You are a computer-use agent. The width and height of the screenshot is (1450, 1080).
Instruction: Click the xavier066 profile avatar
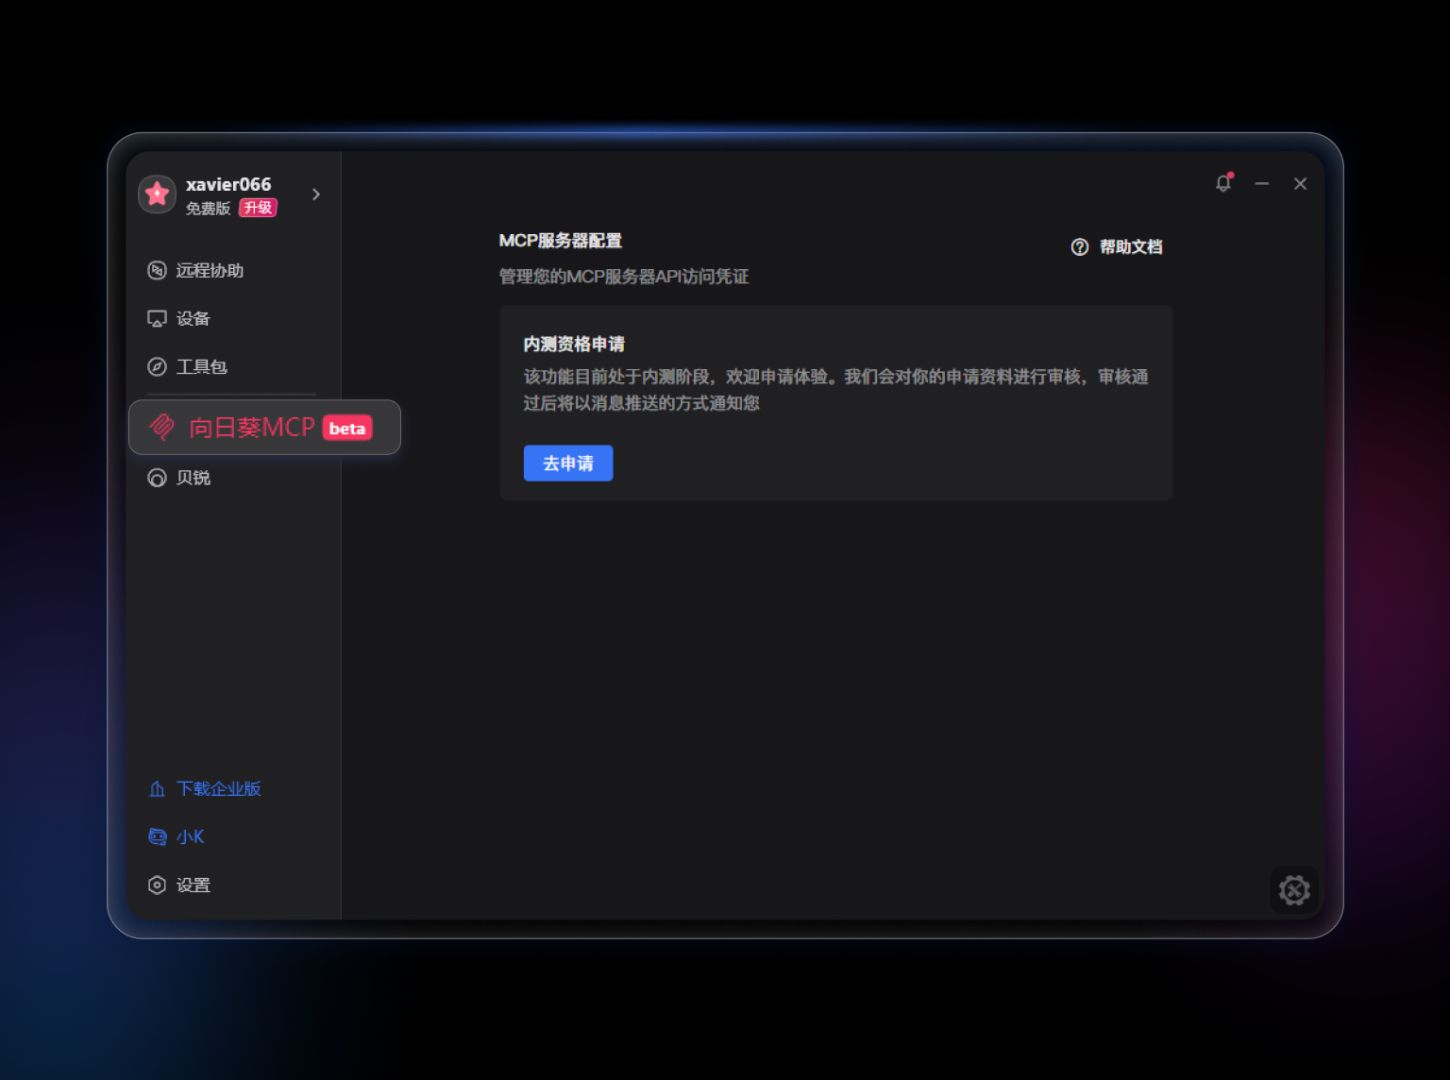click(x=157, y=194)
